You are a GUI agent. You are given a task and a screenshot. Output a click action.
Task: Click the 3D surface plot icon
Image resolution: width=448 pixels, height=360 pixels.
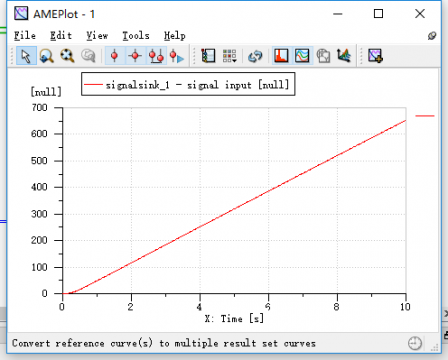click(x=344, y=56)
